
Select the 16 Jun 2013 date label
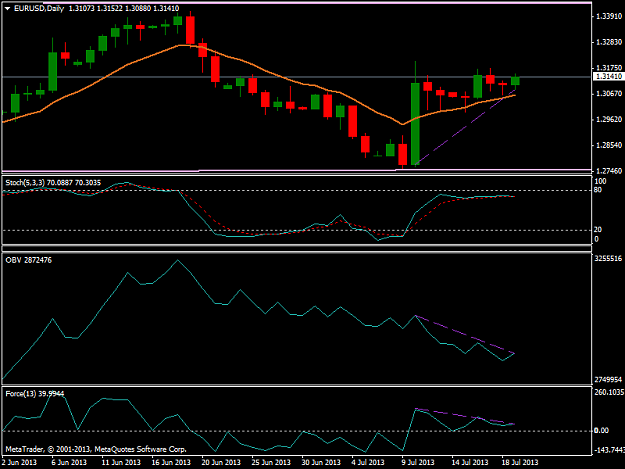[x=171, y=462]
